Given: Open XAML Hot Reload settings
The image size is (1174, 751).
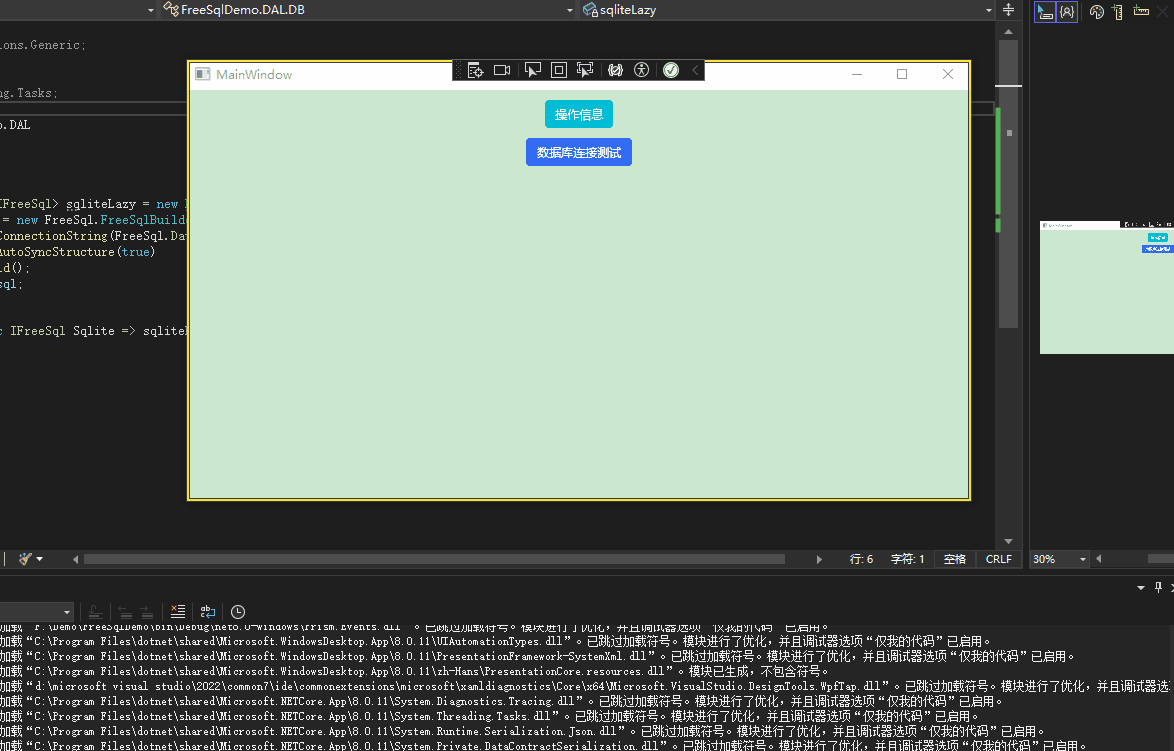Looking at the screenshot, I should click(615, 70).
